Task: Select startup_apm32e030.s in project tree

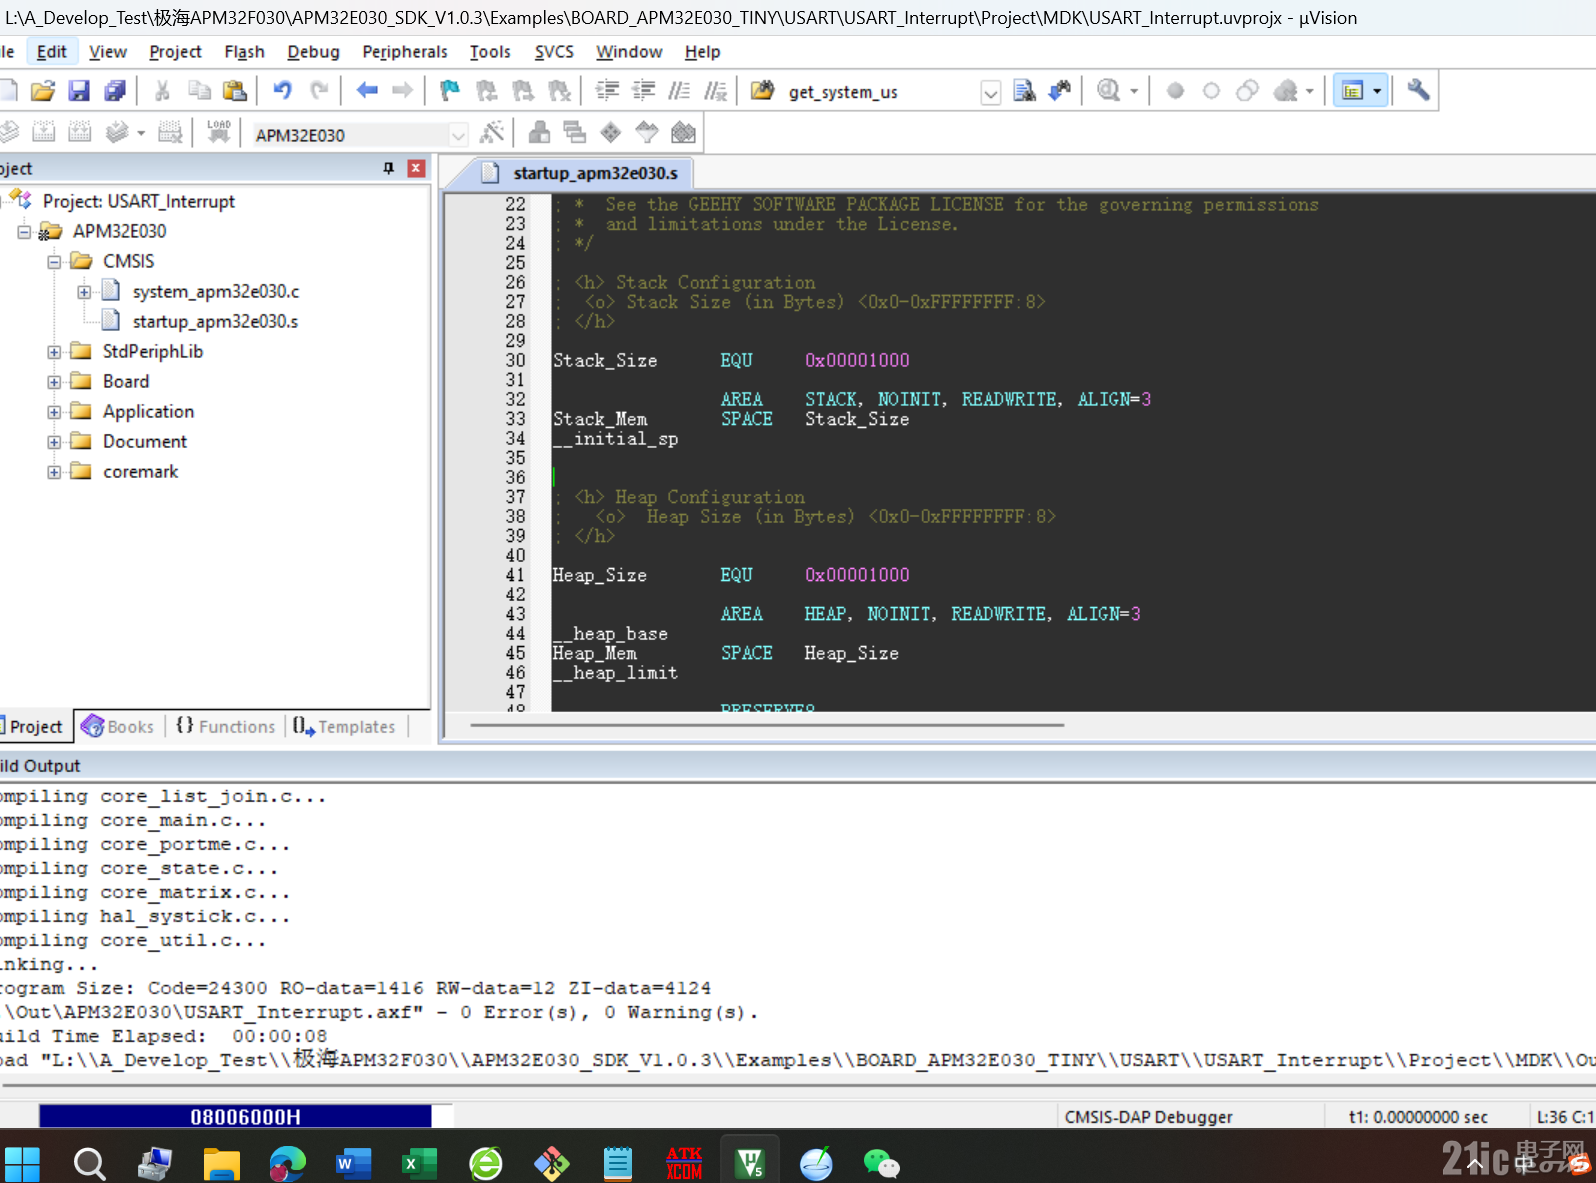Action: pyautogui.click(x=215, y=321)
